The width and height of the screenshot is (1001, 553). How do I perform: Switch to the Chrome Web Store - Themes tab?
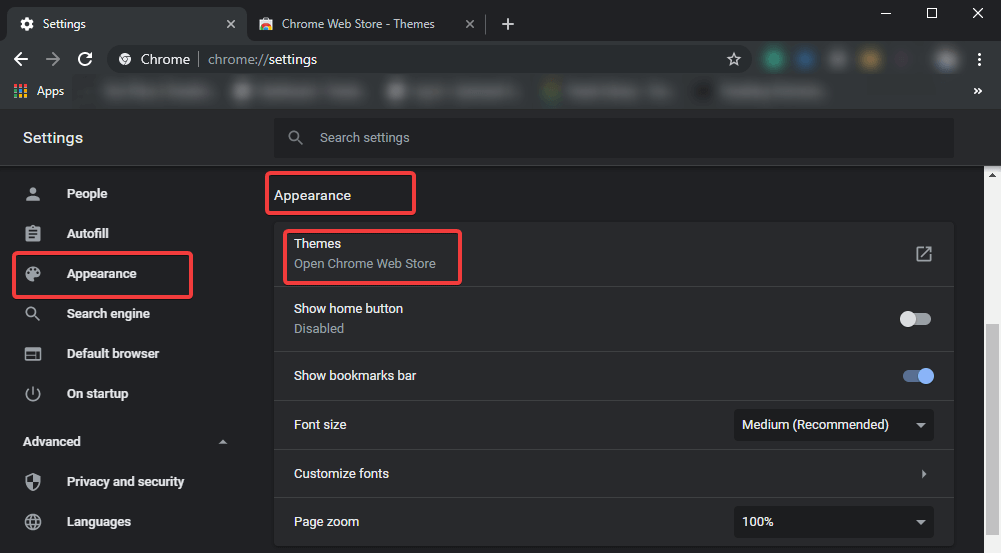(366, 24)
